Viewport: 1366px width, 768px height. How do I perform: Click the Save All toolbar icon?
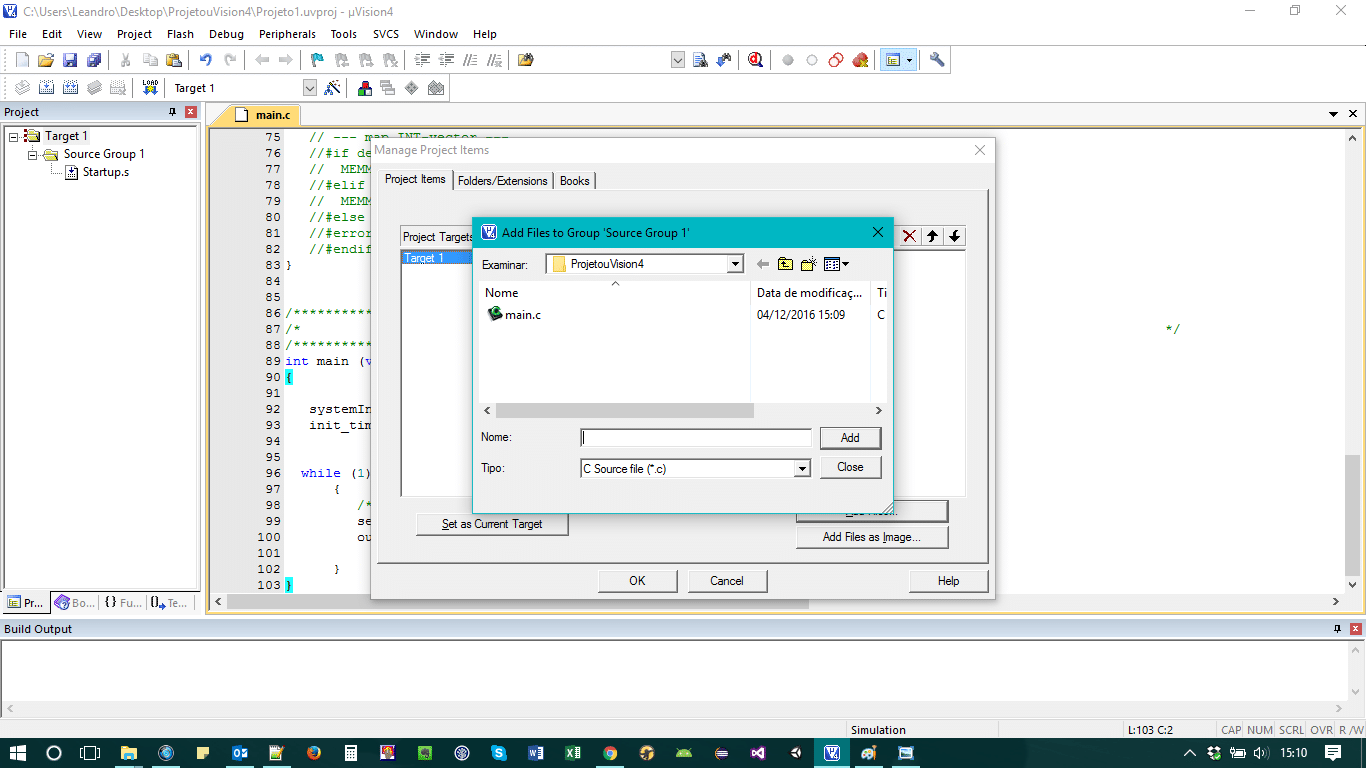click(94, 60)
